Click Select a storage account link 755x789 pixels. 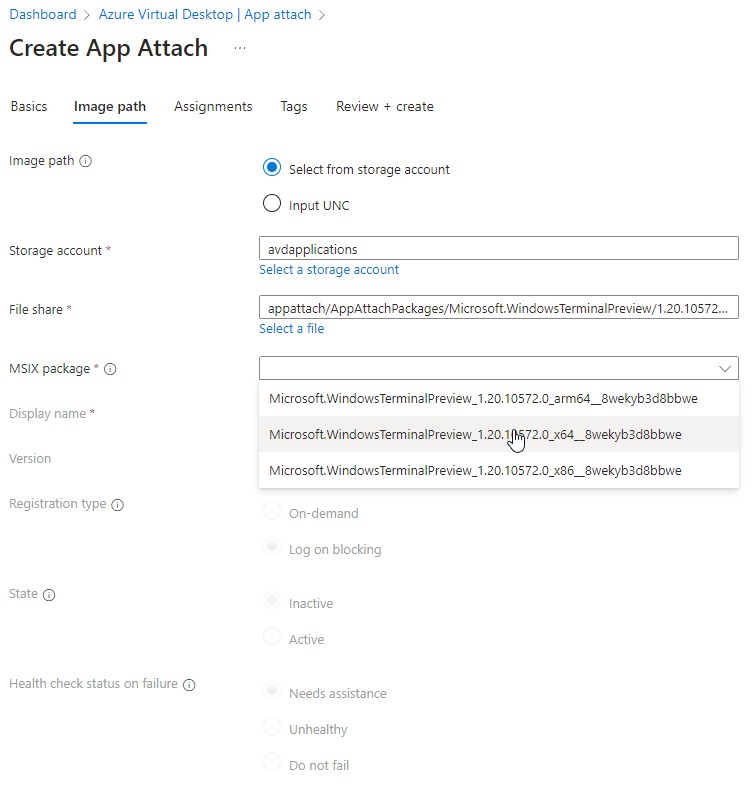tap(329, 270)
